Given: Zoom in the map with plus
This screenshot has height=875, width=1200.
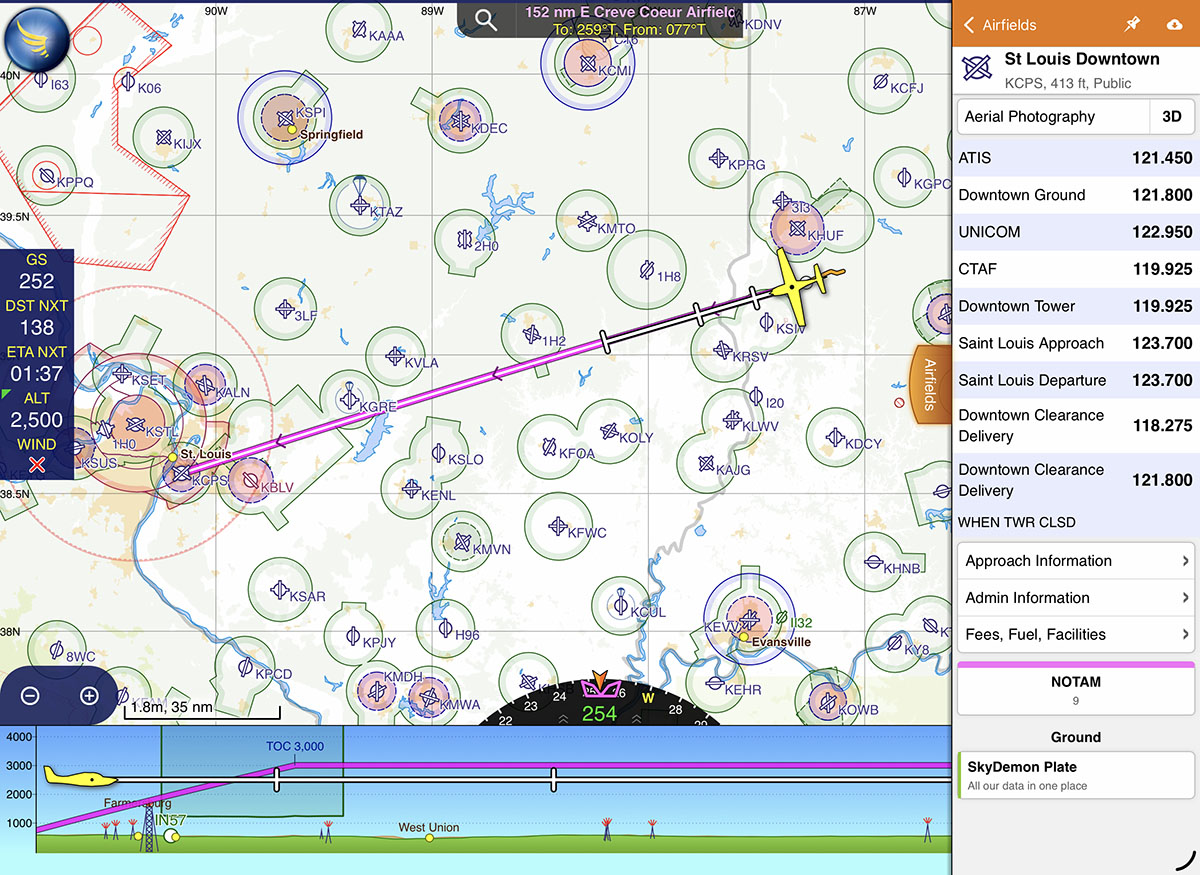Looking at the screenshot, I should tap(89, 696).
